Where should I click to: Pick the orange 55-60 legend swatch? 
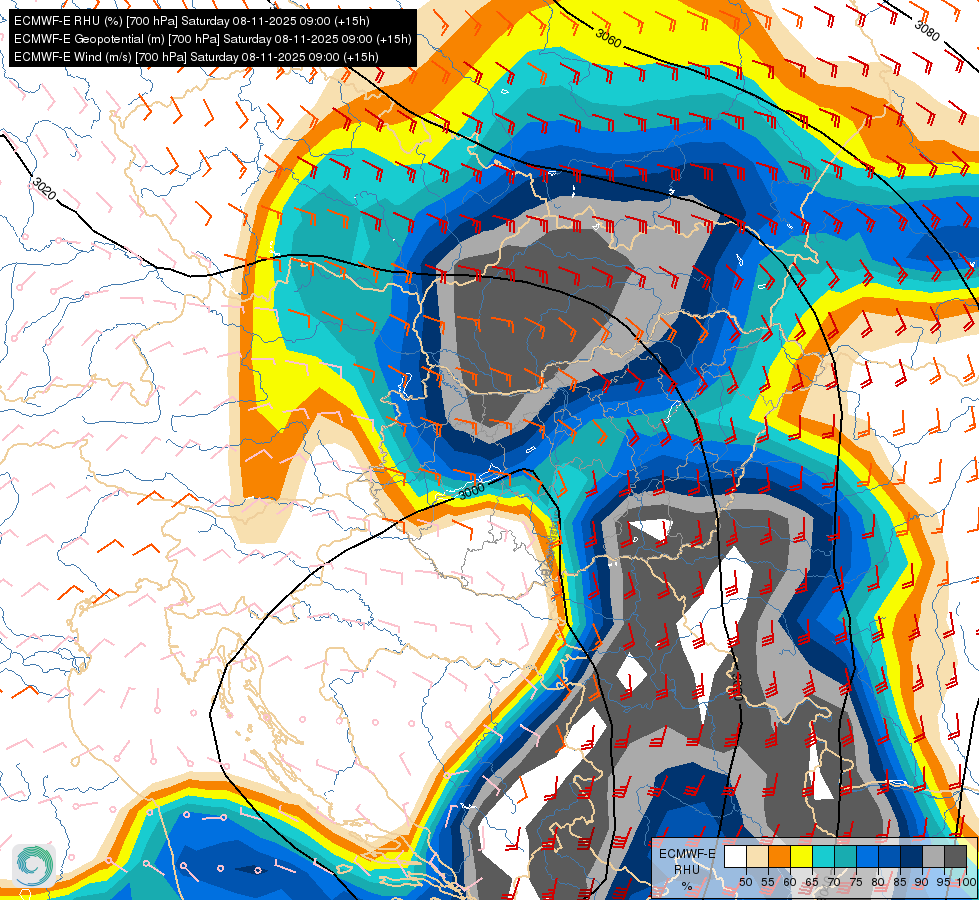779,856
